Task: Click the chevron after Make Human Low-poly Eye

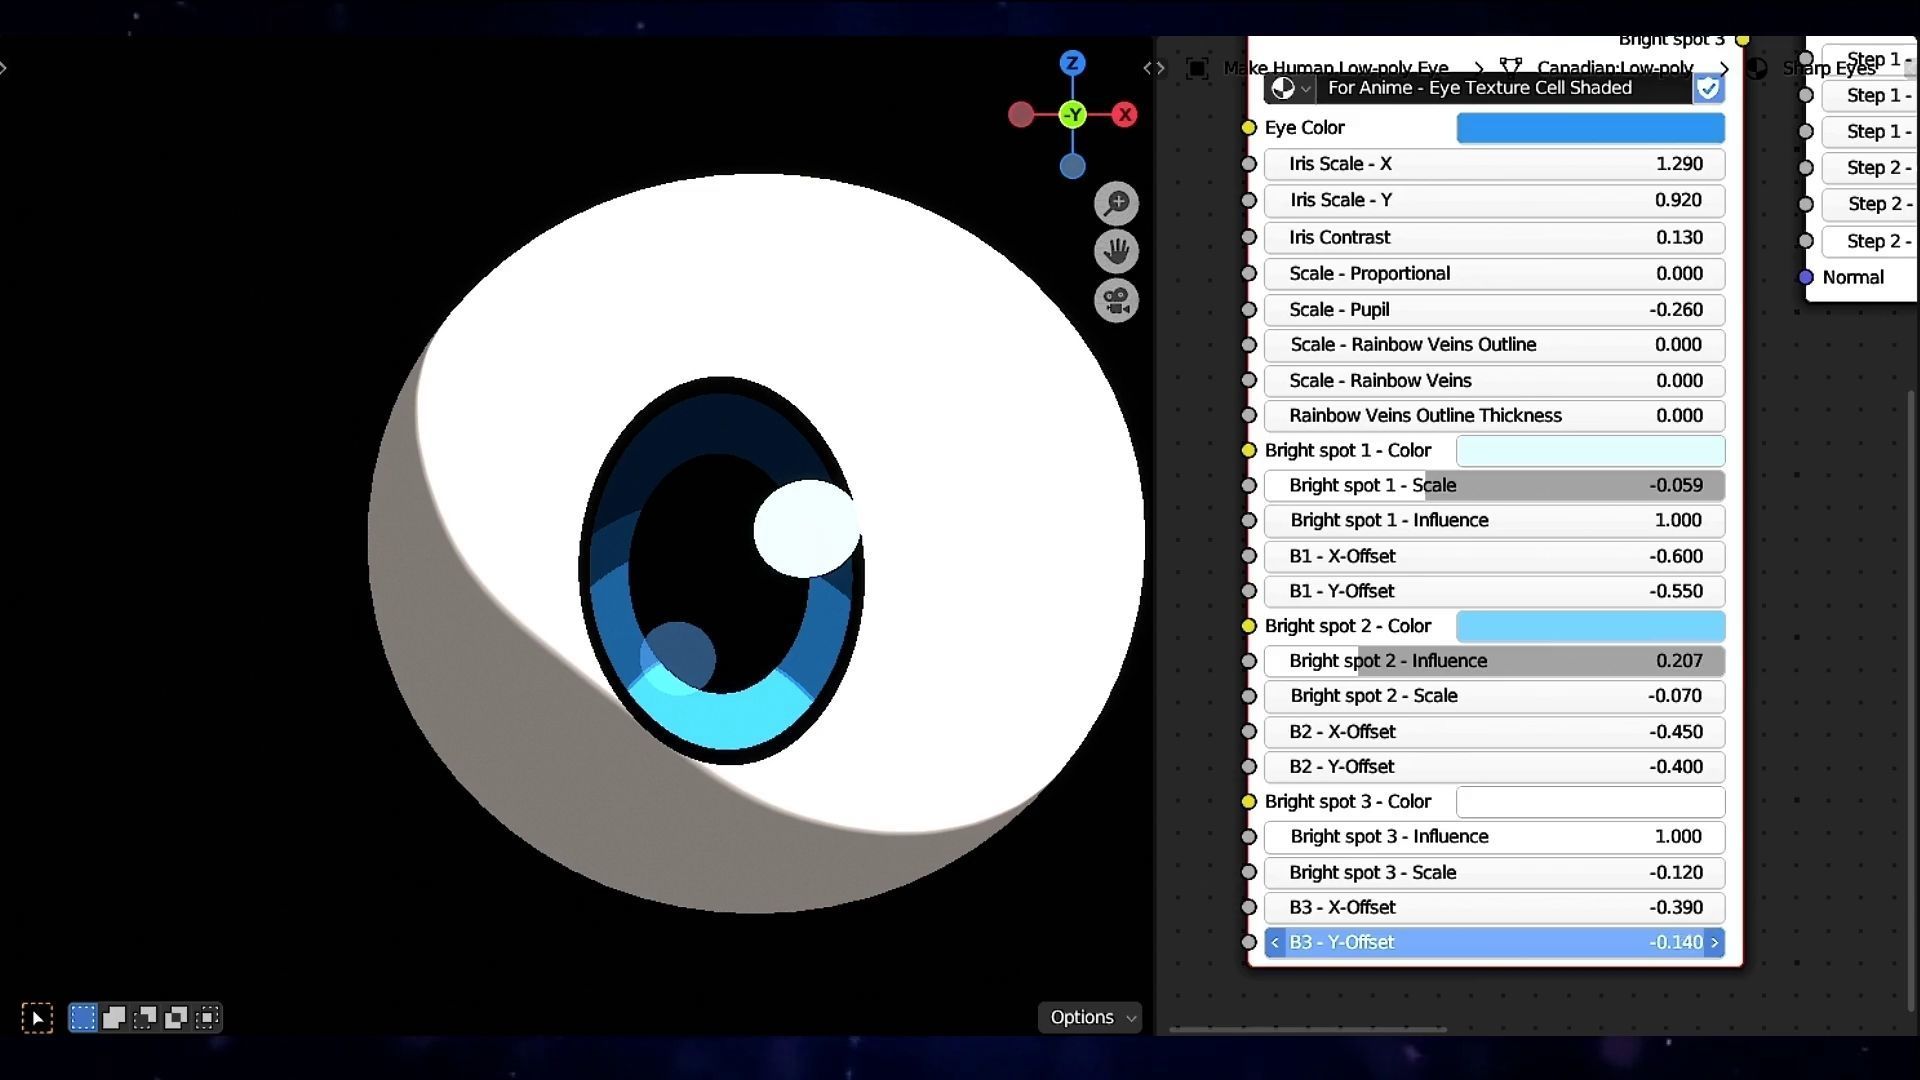Action: click(x=1478, y=67)
